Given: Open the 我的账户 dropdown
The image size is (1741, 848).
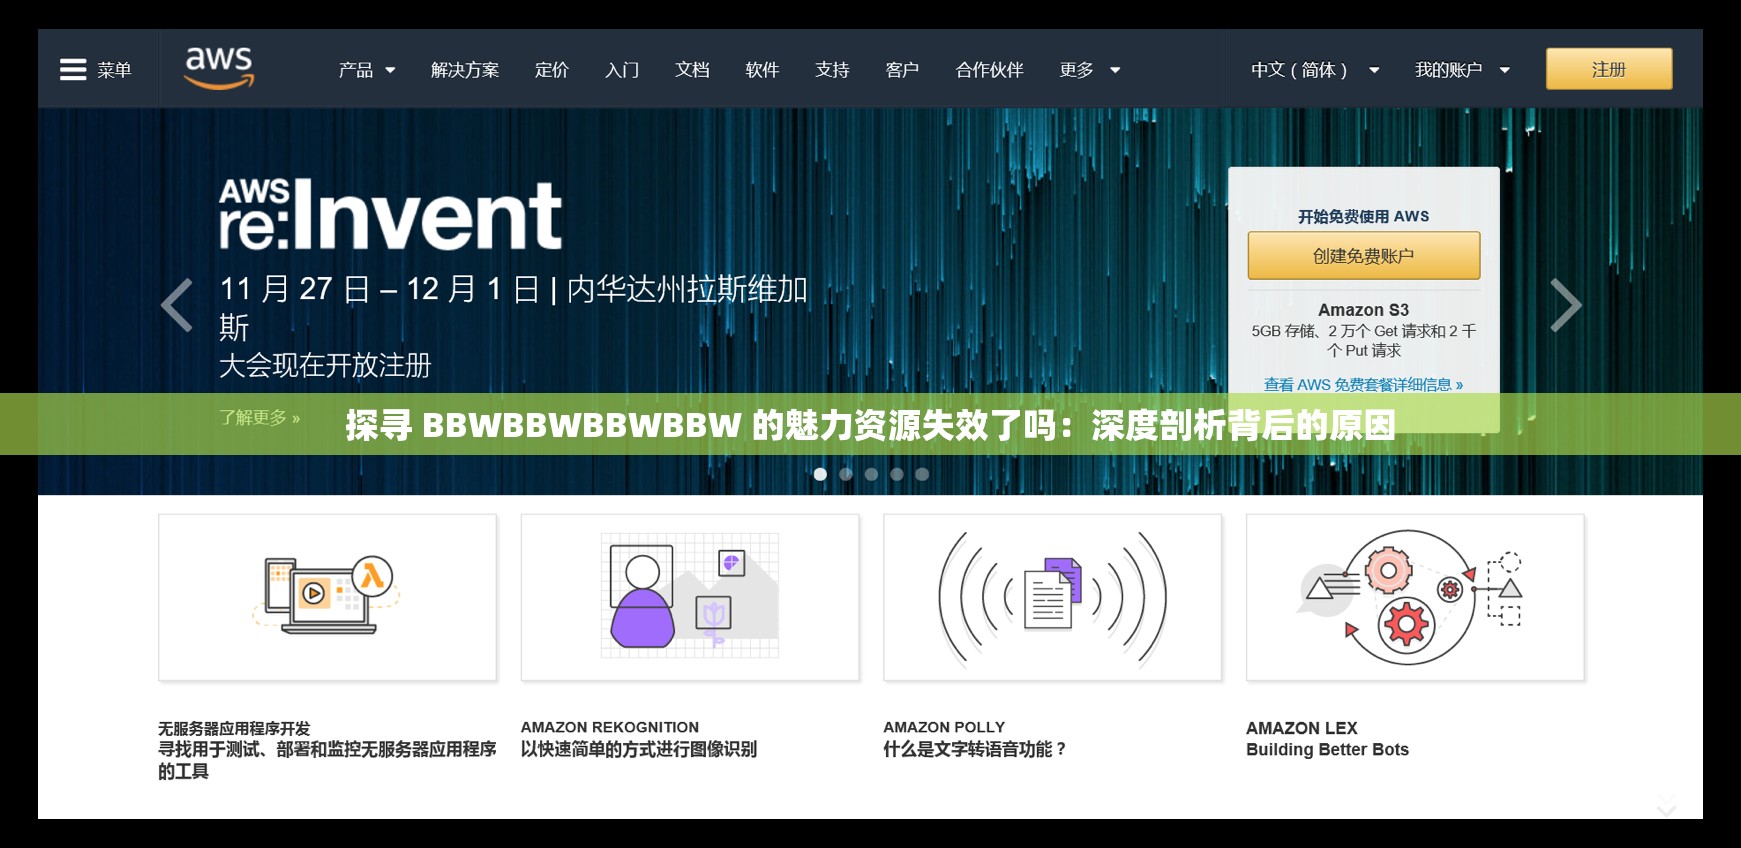Looking at the screenshot, I should pyautogui.click(x=1462, y=70).
